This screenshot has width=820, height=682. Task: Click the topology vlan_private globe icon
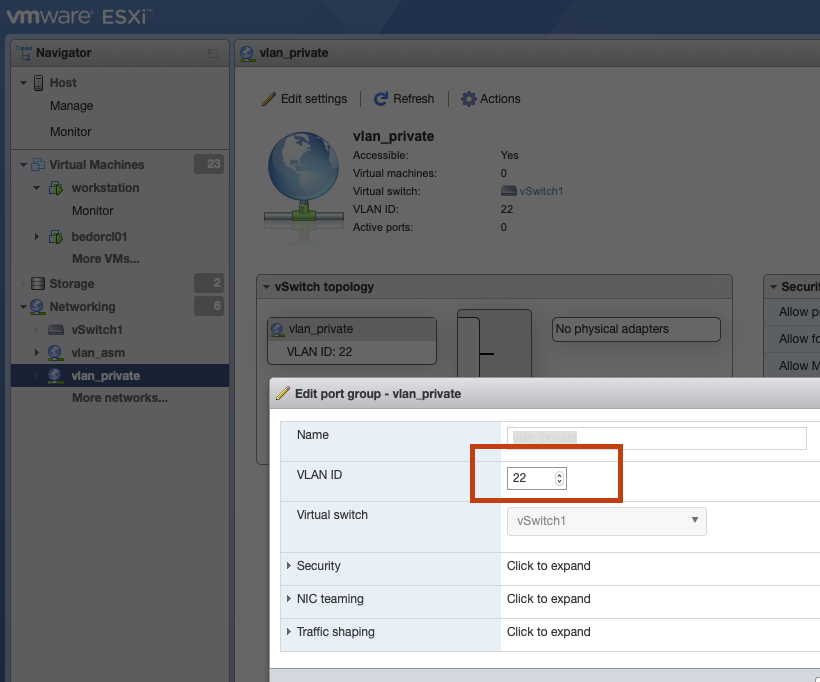tap(277, 329)
